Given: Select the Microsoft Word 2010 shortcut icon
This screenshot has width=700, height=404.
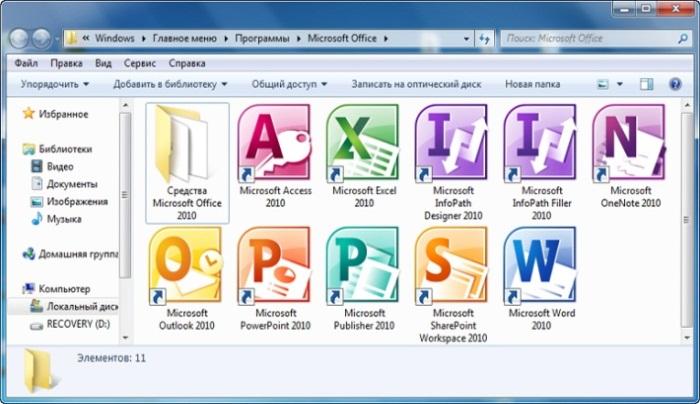Looking at the screenshot, I should click(x=540, y=265).
